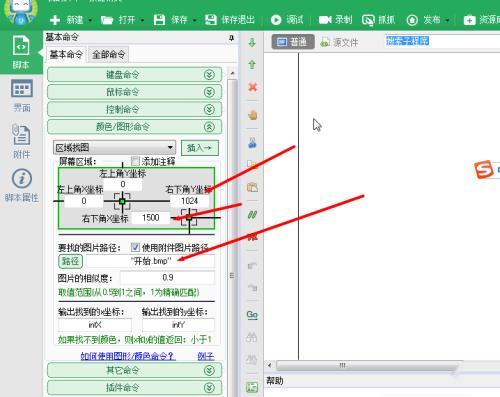Click the 路径 path button
This screenshot has width=500, height=397.
click(70, 261)
